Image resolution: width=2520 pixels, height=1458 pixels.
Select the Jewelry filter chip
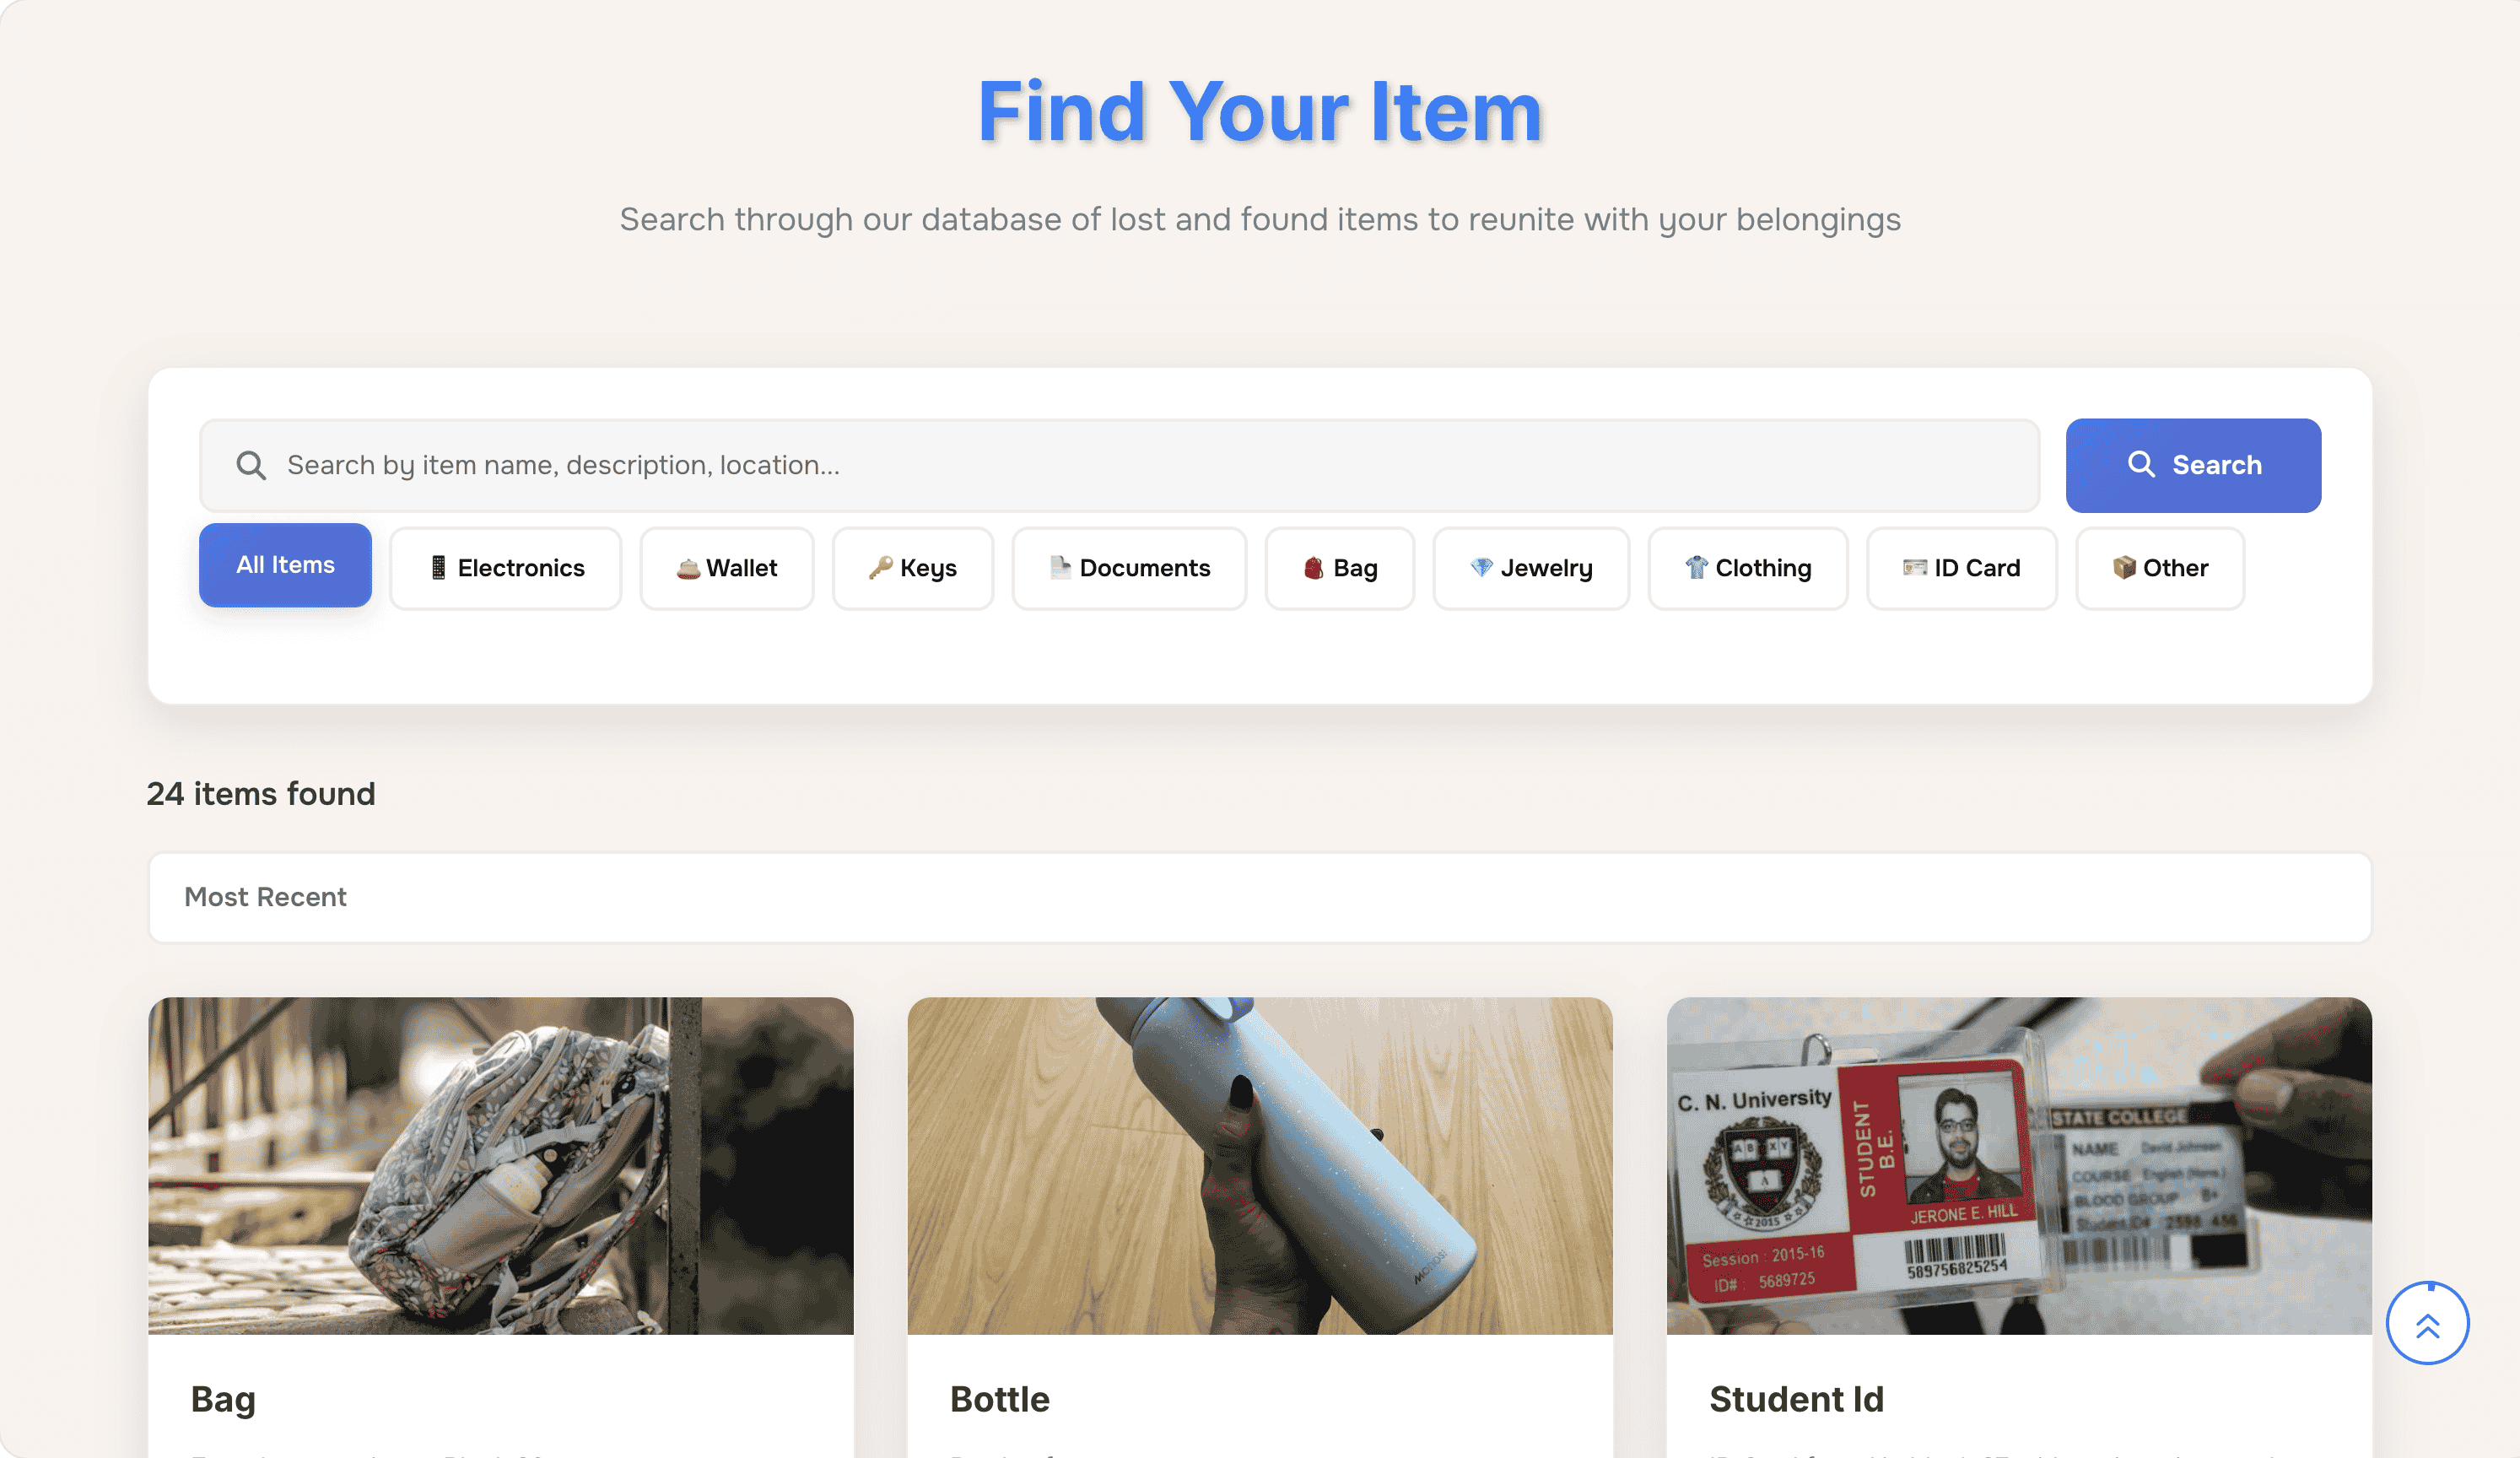coord(1531,568)
